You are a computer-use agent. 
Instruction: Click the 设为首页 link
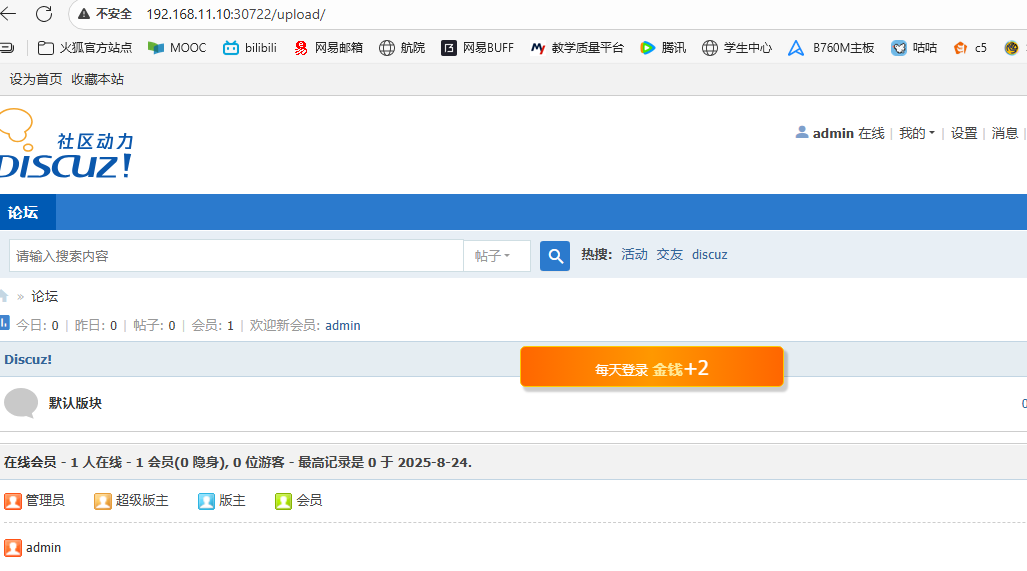coord(36,79)
